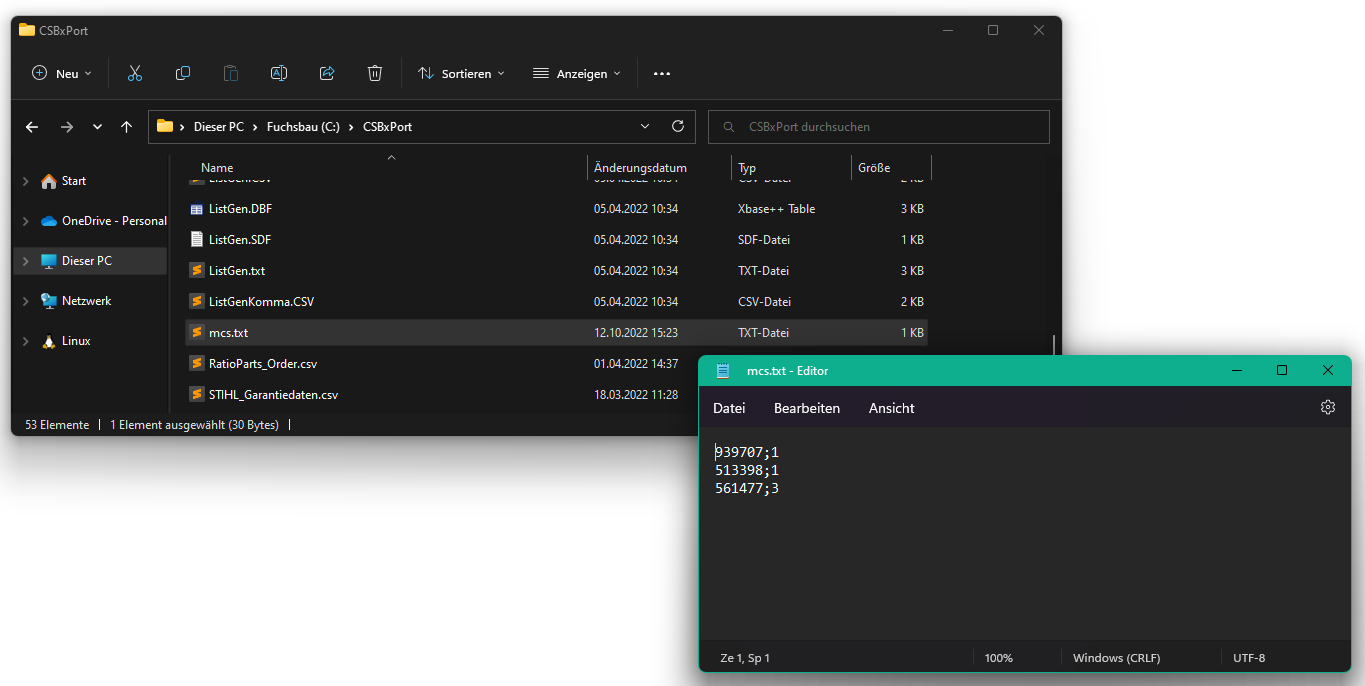This screenshot has width=1365, height=686.
Task: Select file name ListGen.DBF
Action: (240, 209)
